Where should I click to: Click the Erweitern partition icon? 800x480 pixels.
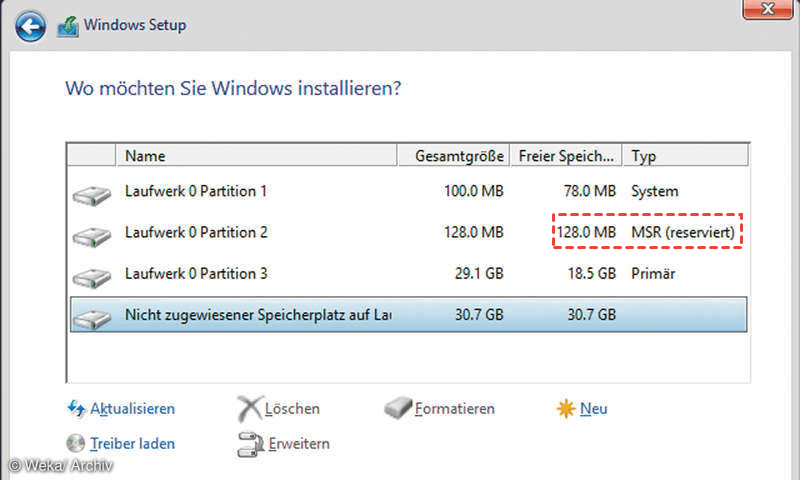(x=250, y=443)
